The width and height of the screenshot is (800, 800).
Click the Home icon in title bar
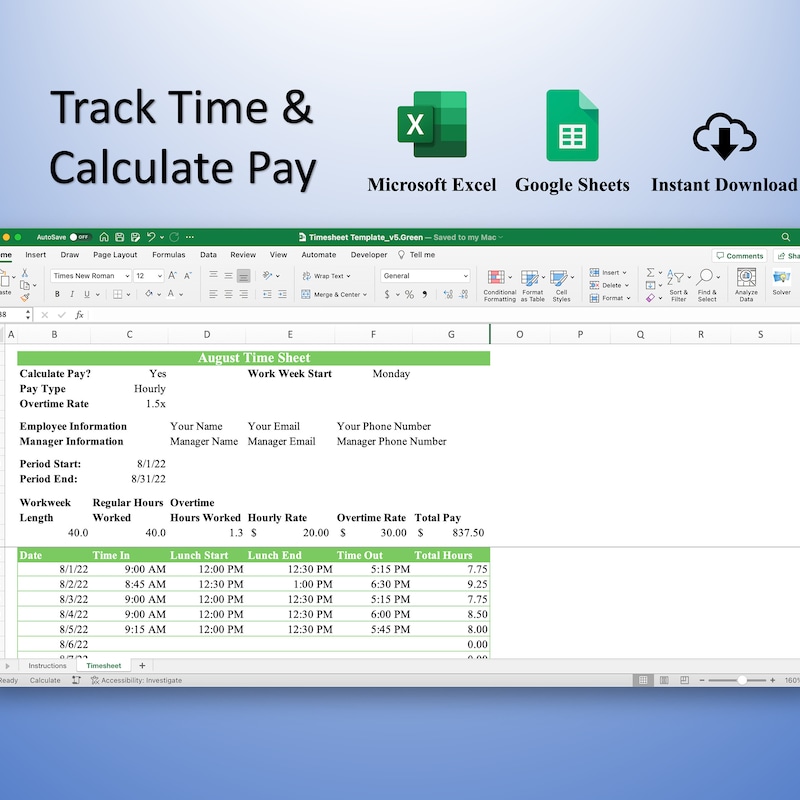coord(104,237)
